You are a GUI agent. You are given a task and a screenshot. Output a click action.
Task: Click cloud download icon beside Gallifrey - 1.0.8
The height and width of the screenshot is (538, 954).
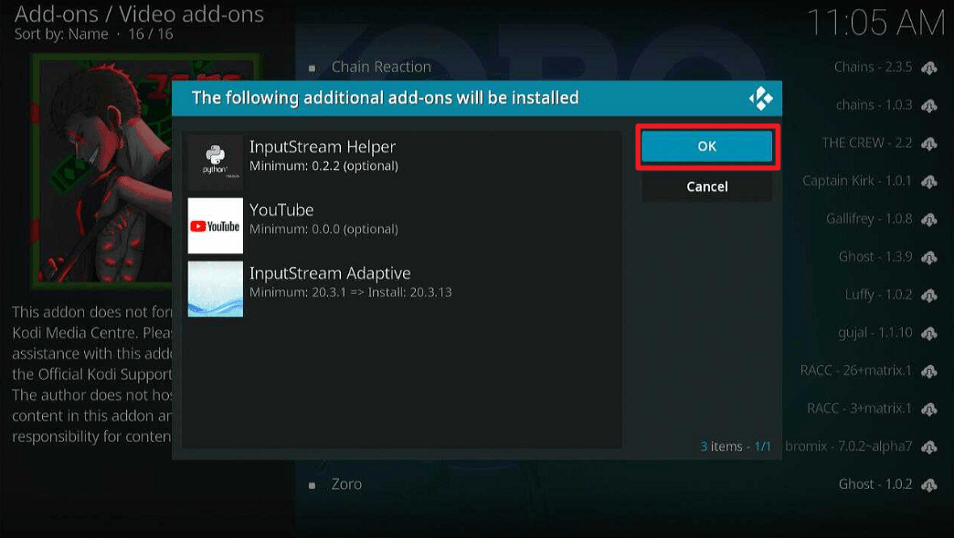click(928, 219)
